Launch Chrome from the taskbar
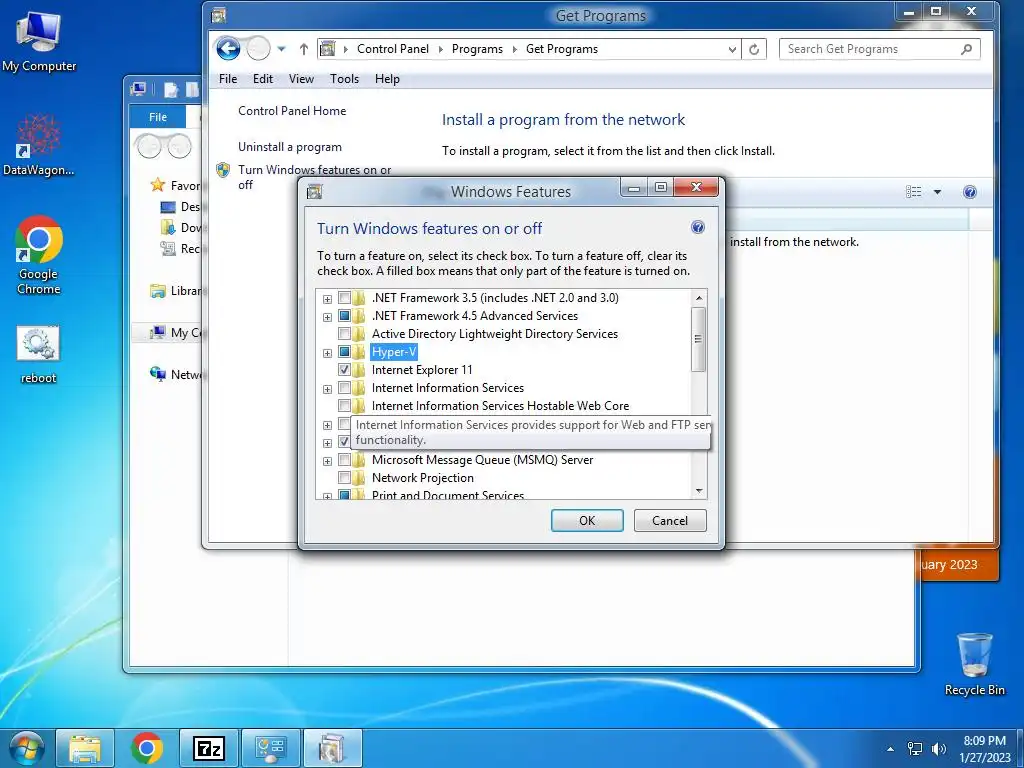1024x768 pixels. coord(146,748)
